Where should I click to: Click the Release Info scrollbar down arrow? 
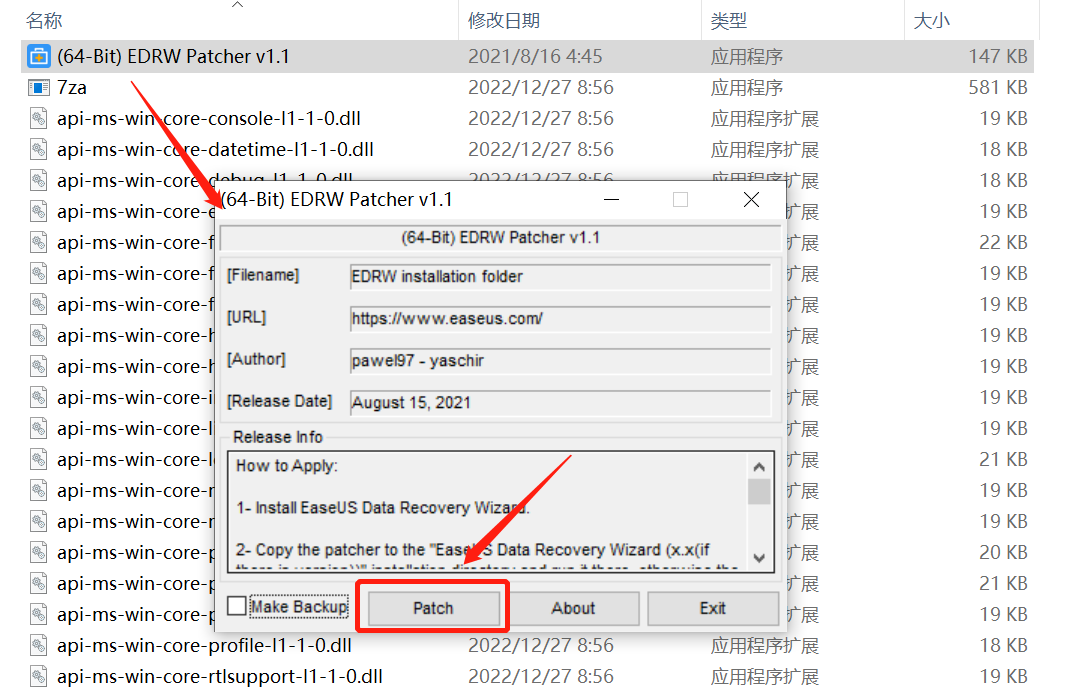click(x=759, y=558)
